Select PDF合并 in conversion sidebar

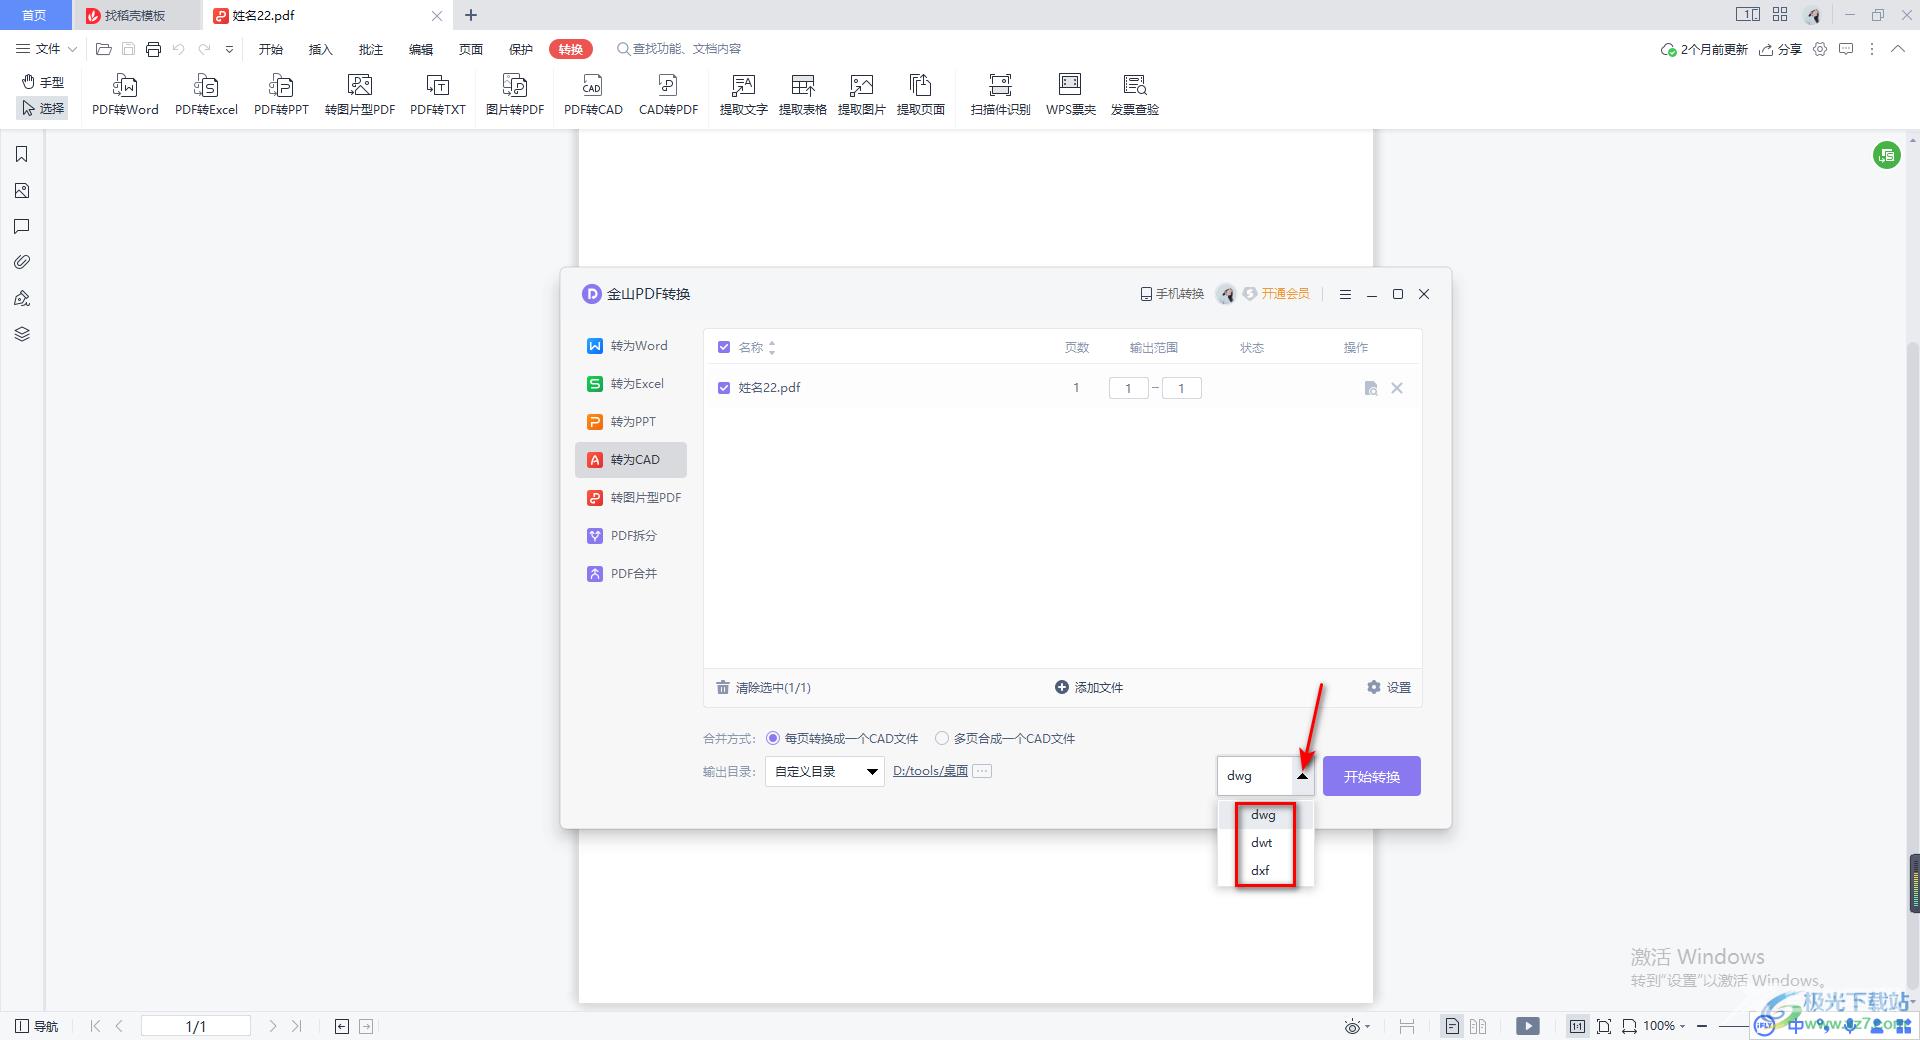point(631,574)
